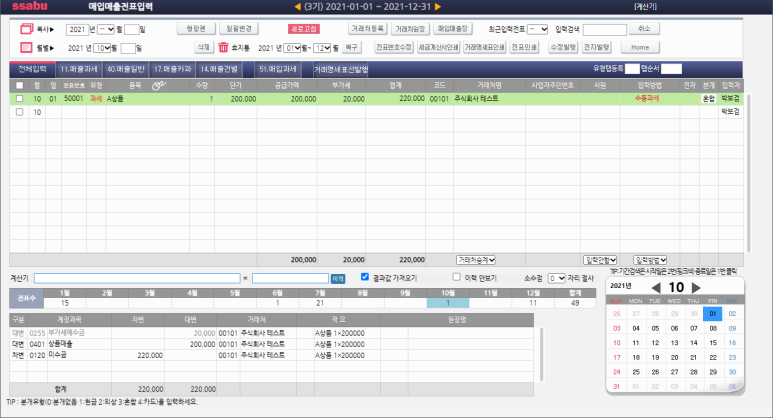Click the 수정발행 button

pyautogui.click(x=563, y=47)
